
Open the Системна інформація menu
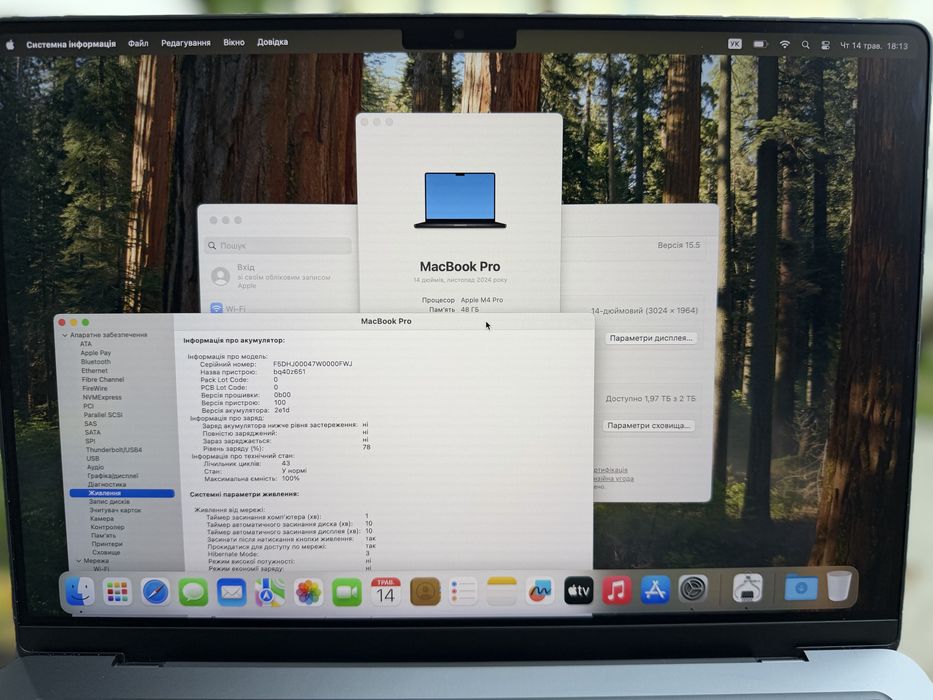pos(71,44)
